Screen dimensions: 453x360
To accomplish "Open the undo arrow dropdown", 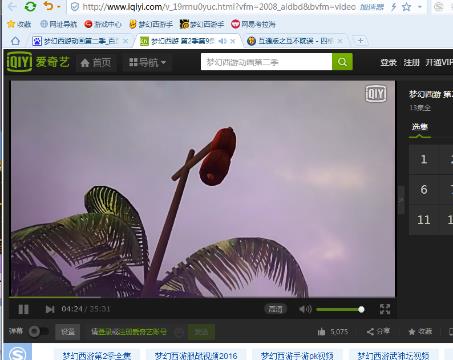I will point(59,7).
